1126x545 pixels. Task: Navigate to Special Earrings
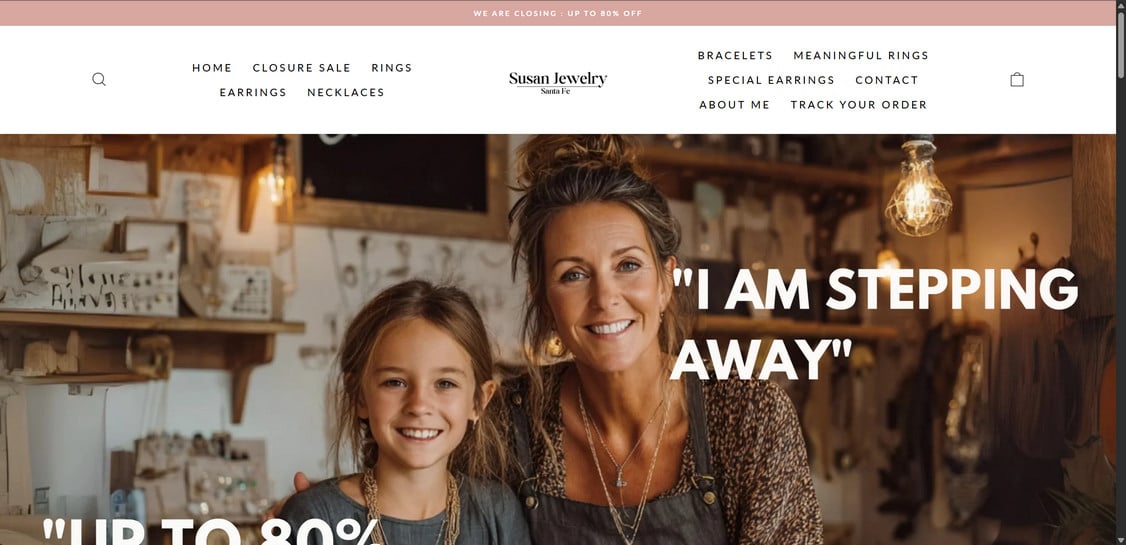coord(771,80)
